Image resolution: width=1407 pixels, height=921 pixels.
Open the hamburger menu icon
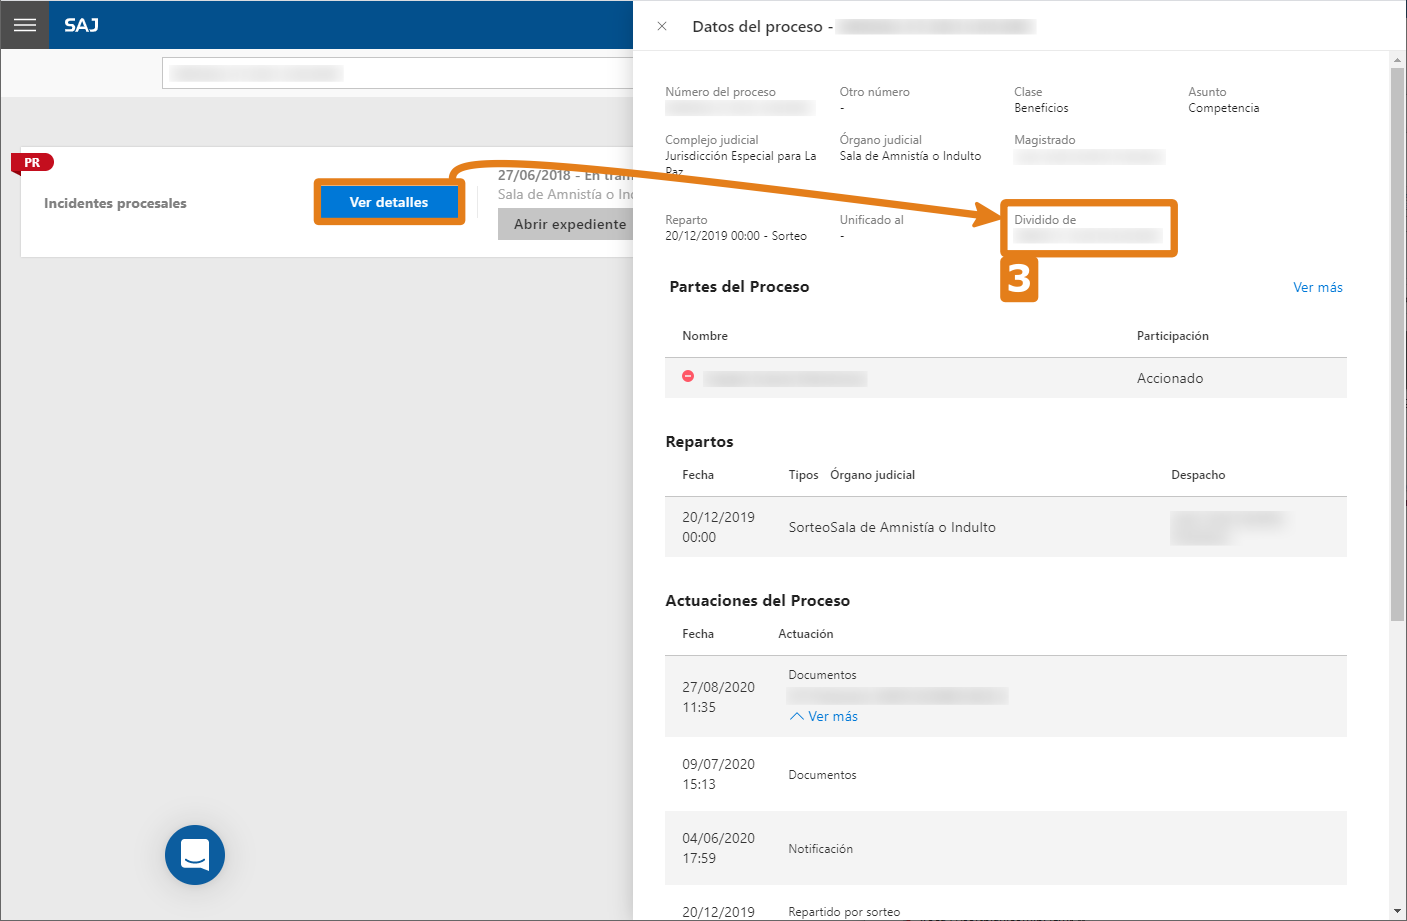(25, 25)
